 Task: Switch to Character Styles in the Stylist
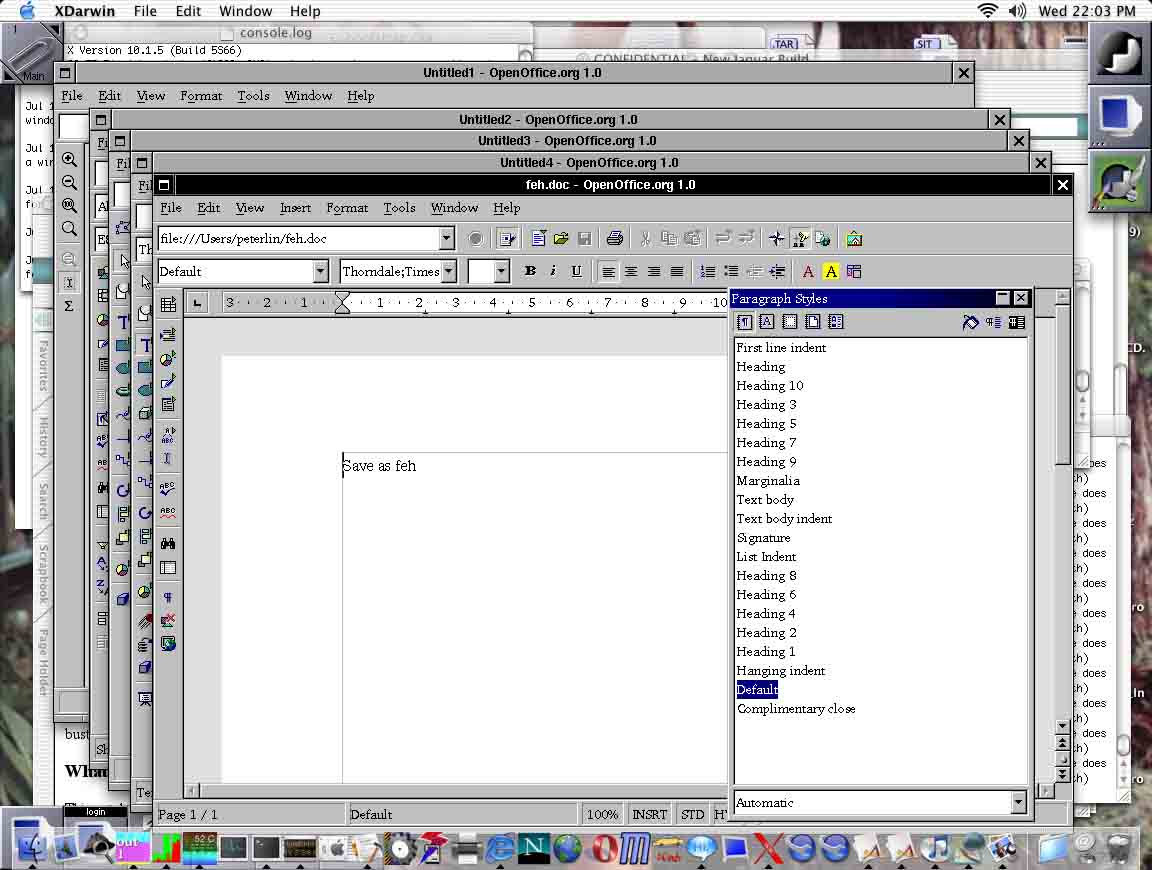[x=766, y=322]
